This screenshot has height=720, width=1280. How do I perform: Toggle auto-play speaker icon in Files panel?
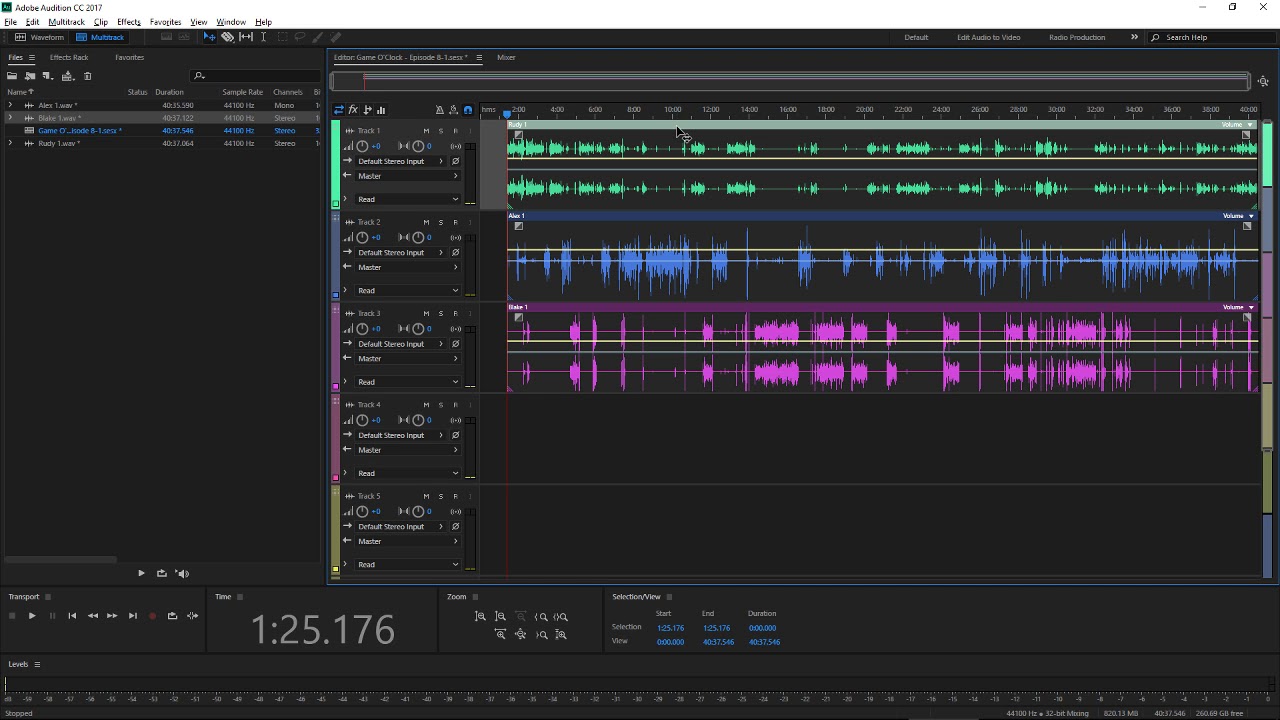(182, 573)
